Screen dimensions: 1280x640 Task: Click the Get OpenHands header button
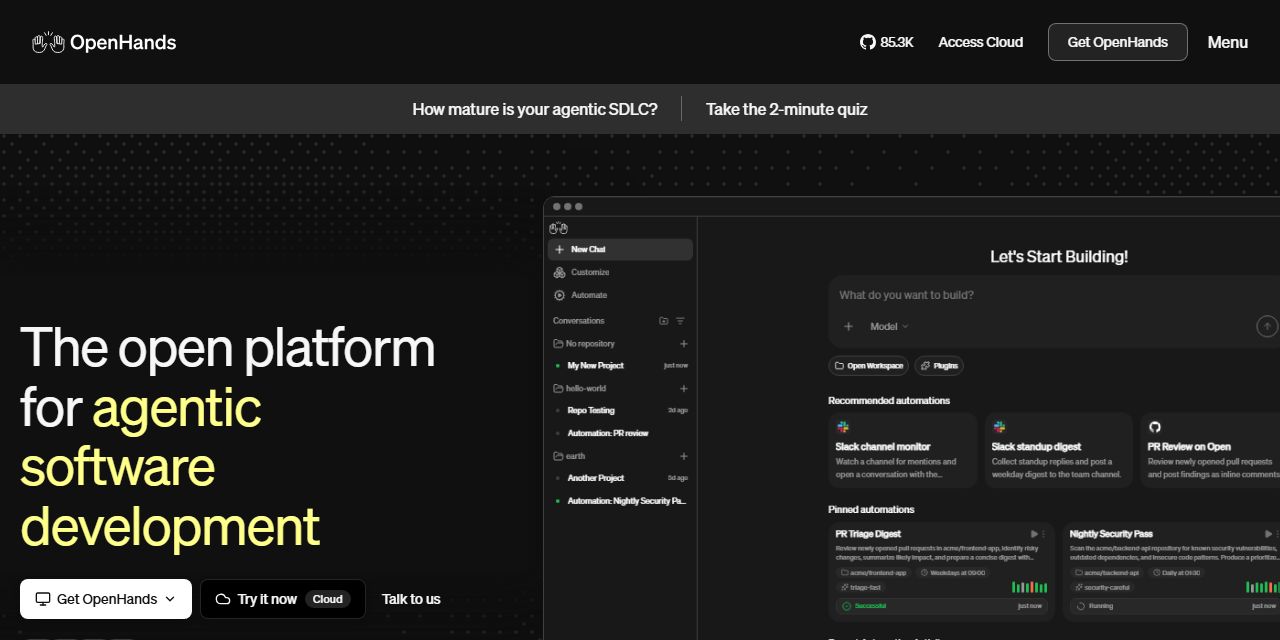[1117, 42]
